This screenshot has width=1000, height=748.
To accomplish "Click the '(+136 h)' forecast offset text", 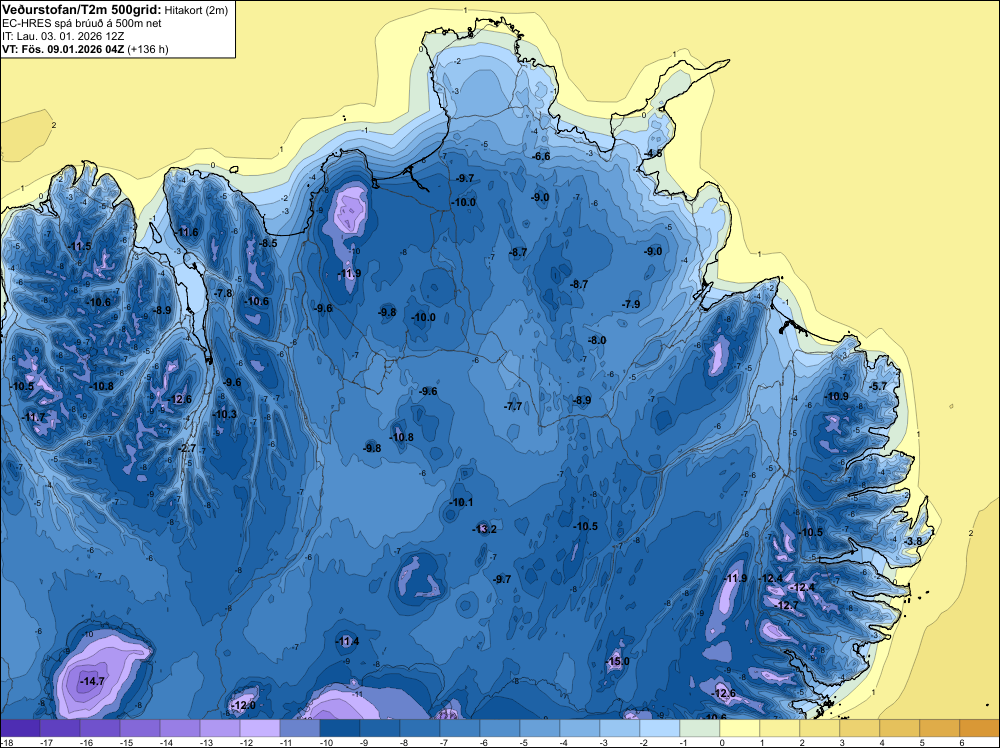I will 148,49.
